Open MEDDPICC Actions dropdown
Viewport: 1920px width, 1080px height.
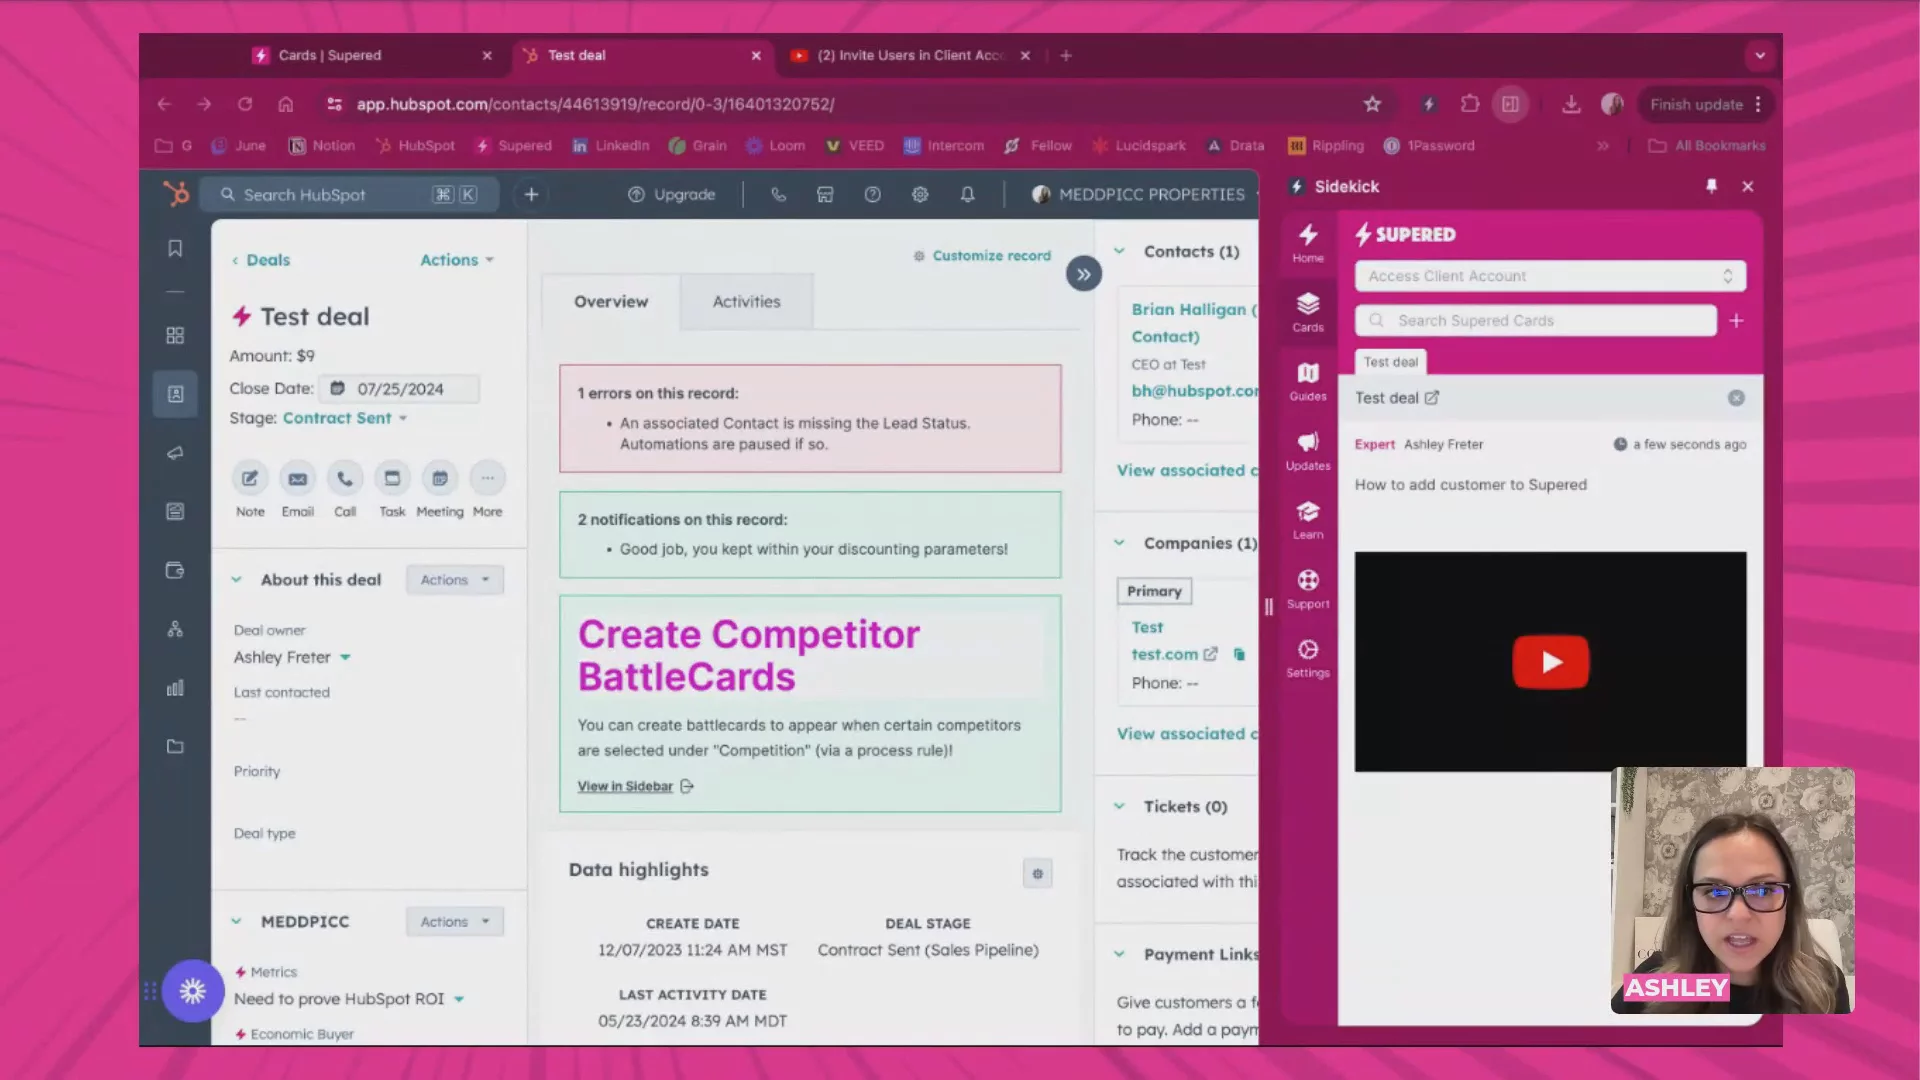454,922
